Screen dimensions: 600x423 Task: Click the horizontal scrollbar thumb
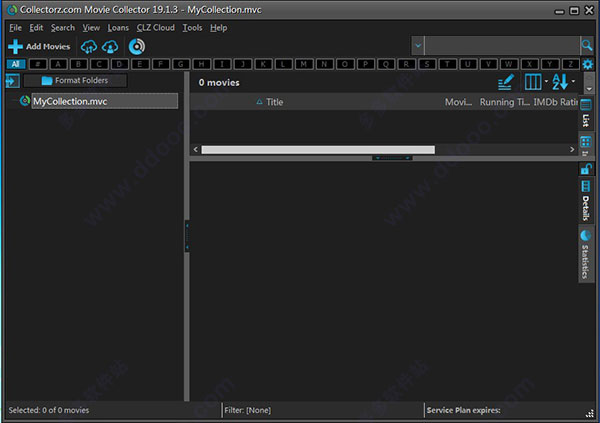tap(318, 149)
